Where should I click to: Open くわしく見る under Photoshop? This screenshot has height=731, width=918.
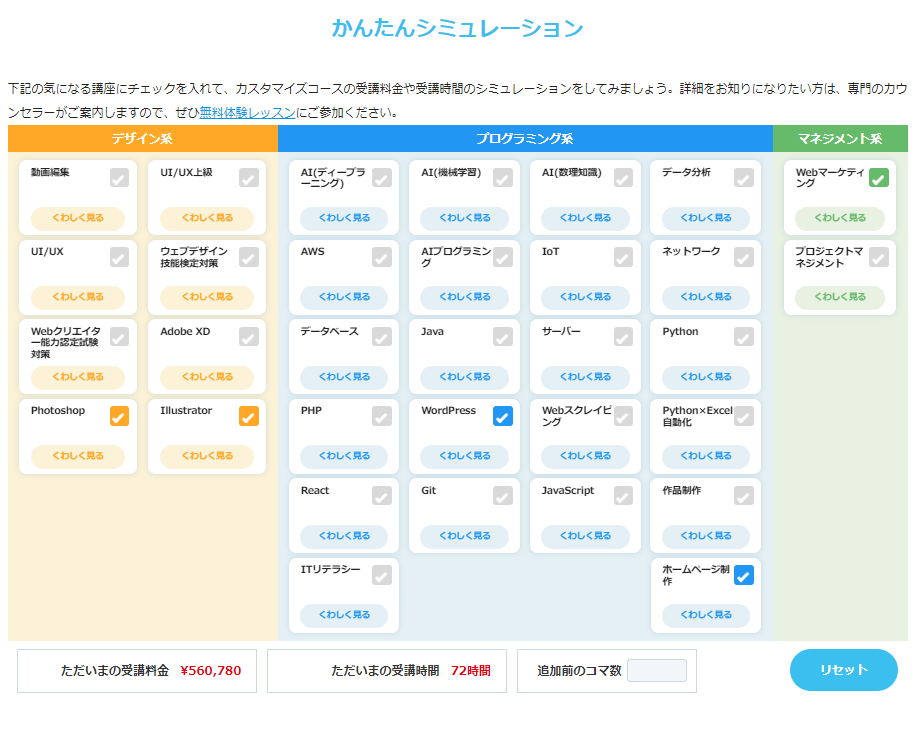[78, 456]
